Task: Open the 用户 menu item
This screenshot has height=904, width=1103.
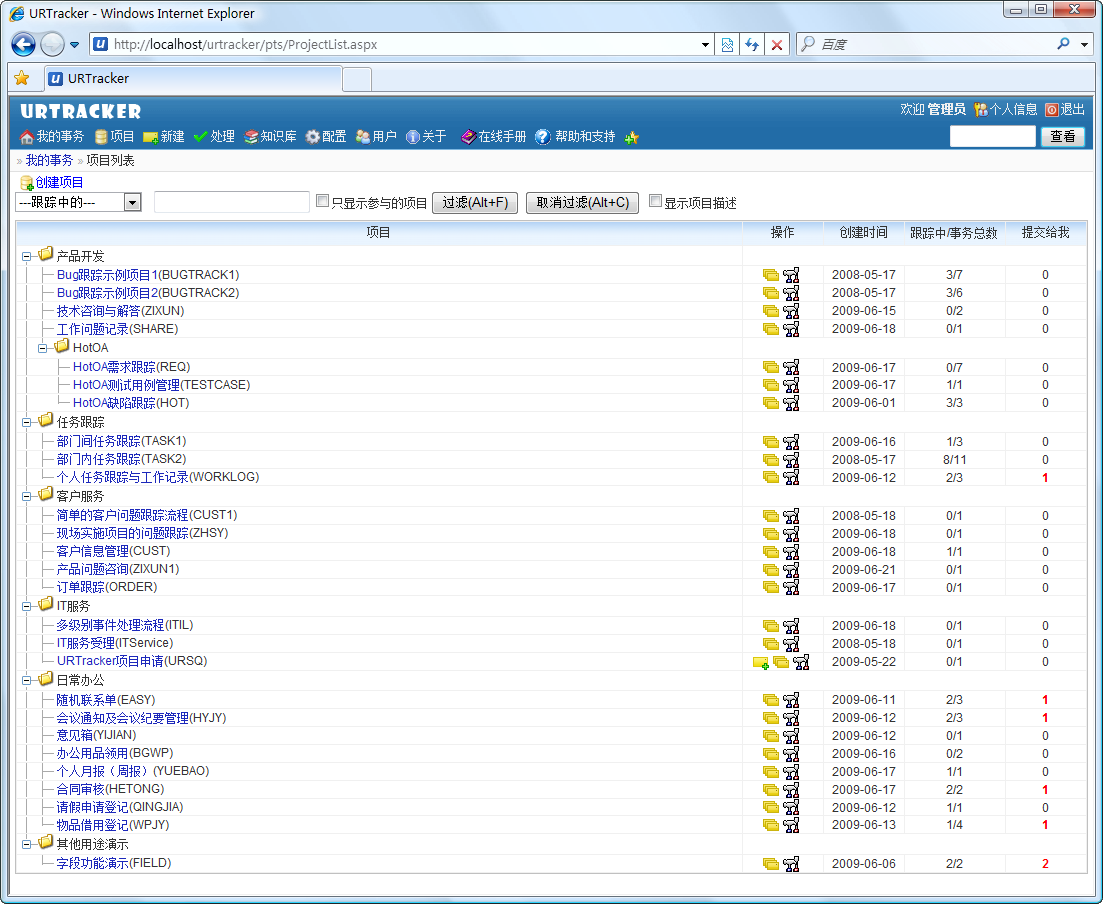Action: pyautogui.click(x=376, y=136)
